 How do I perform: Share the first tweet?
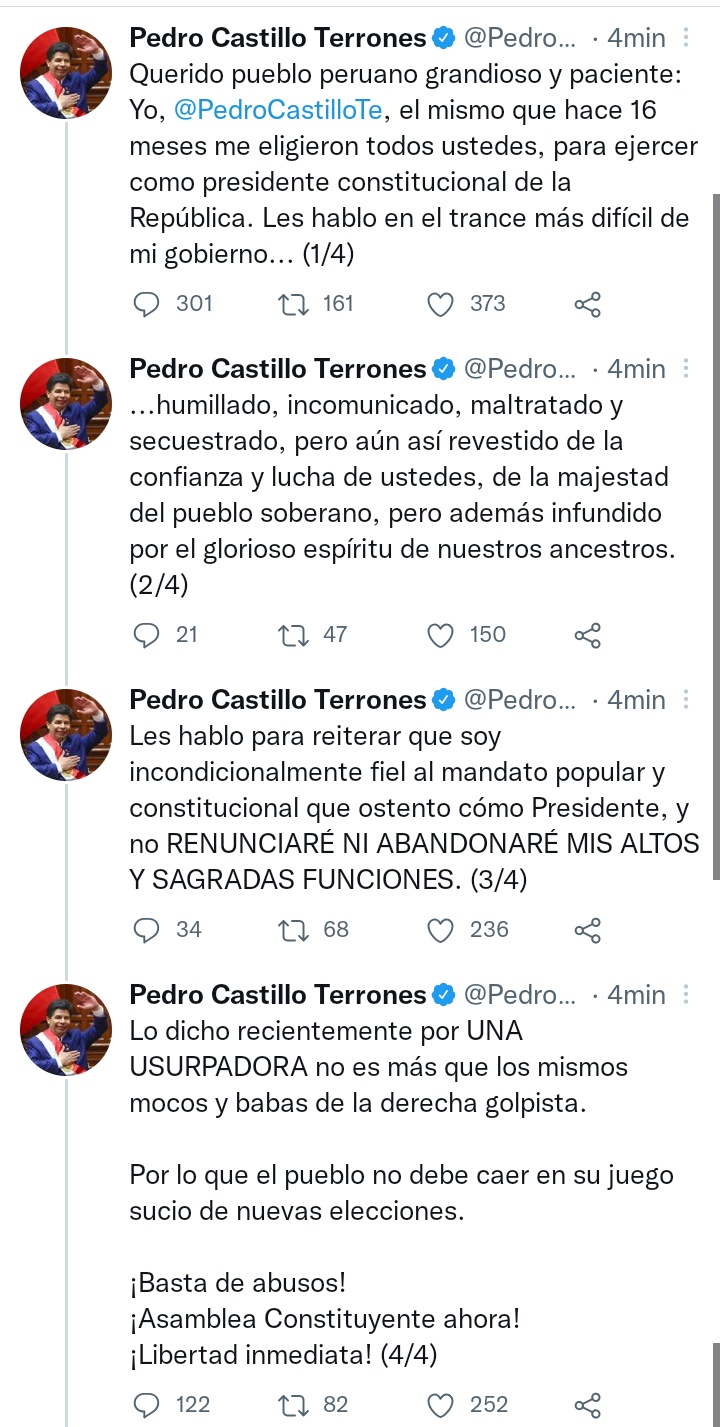click(x=588, y=304)
